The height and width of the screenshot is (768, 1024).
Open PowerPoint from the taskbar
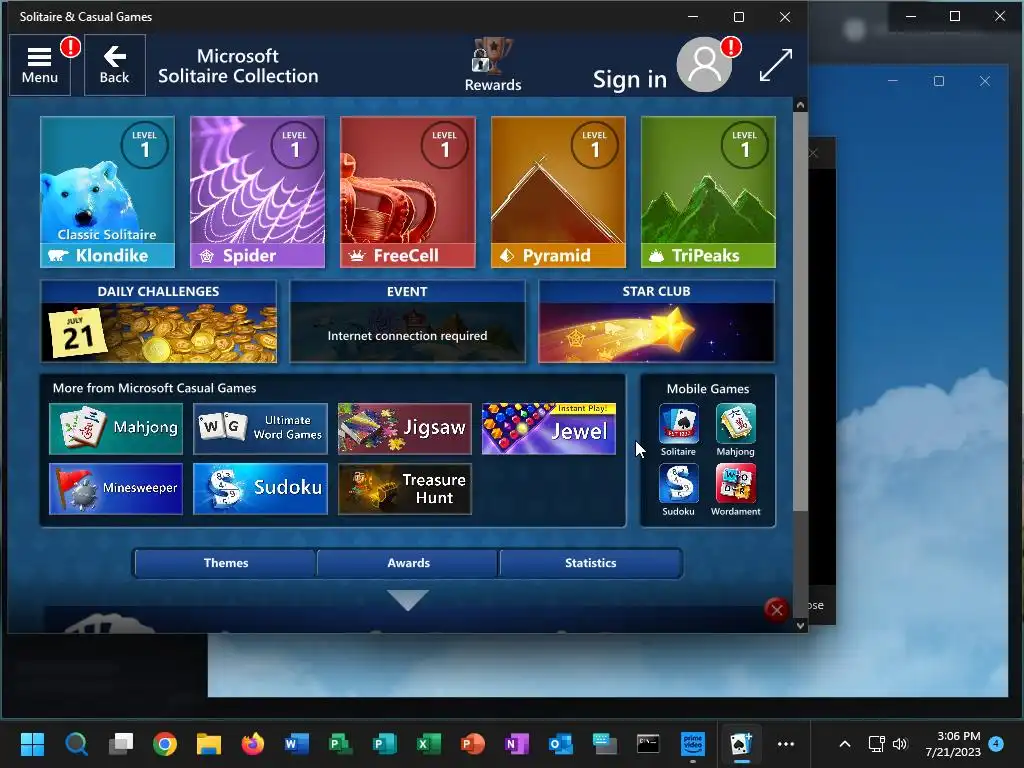pyautogui.click(x=473, y=744)
